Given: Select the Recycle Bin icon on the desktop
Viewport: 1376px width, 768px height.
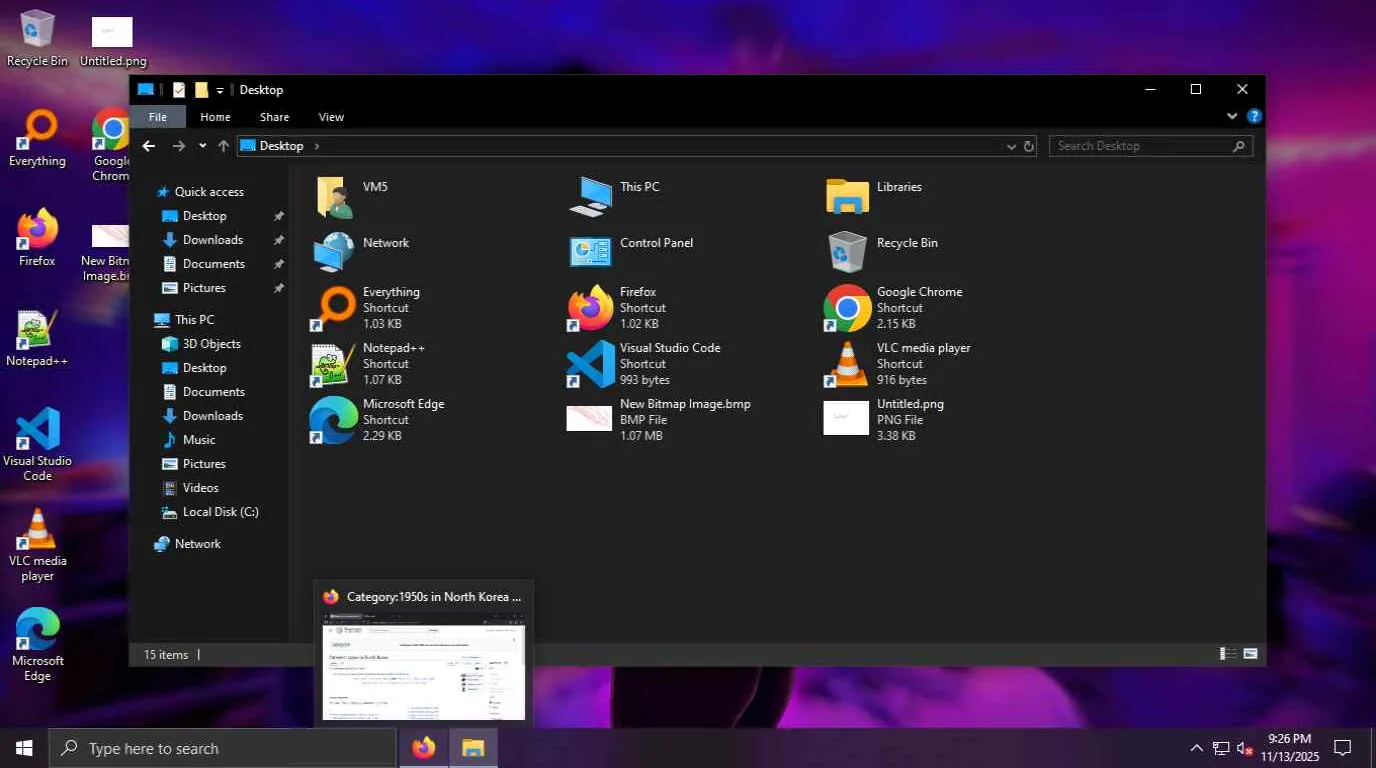Looking at the screenshot, I should (x=37, y=38).
